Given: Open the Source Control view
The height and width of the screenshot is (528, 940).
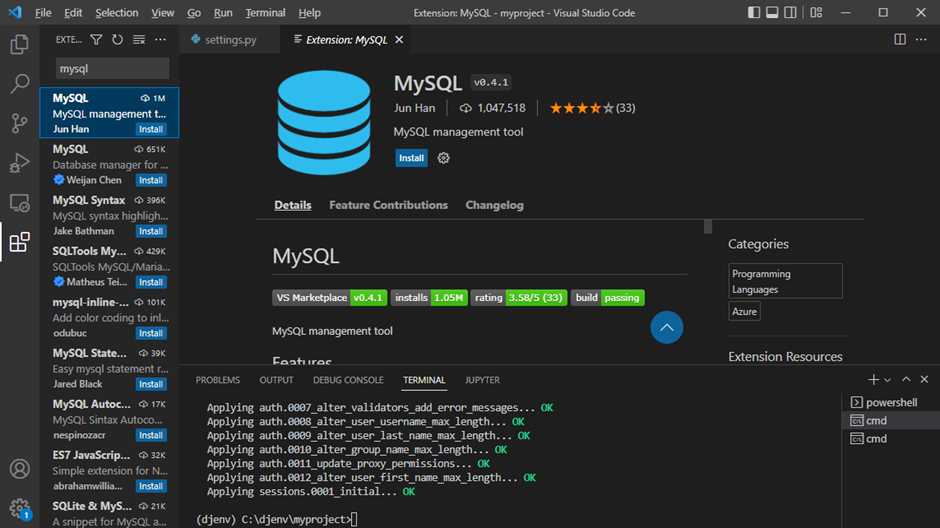Looking at the screenshot, I should [x=19, y=123].
